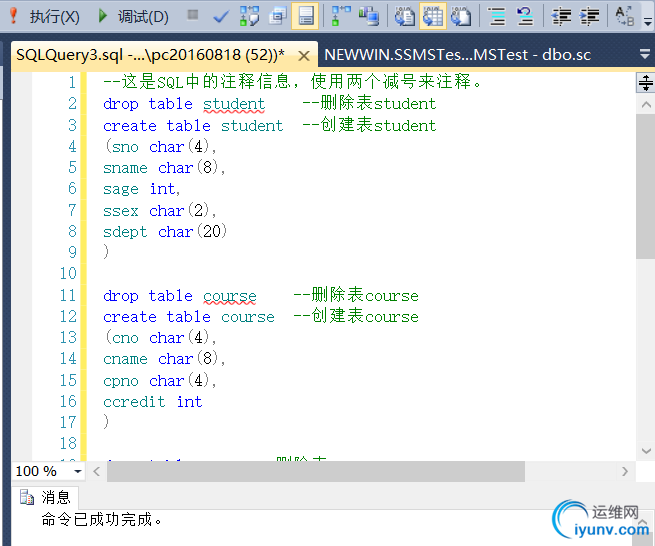Click the horizontal scrollbar left arrow

(96, 472)
